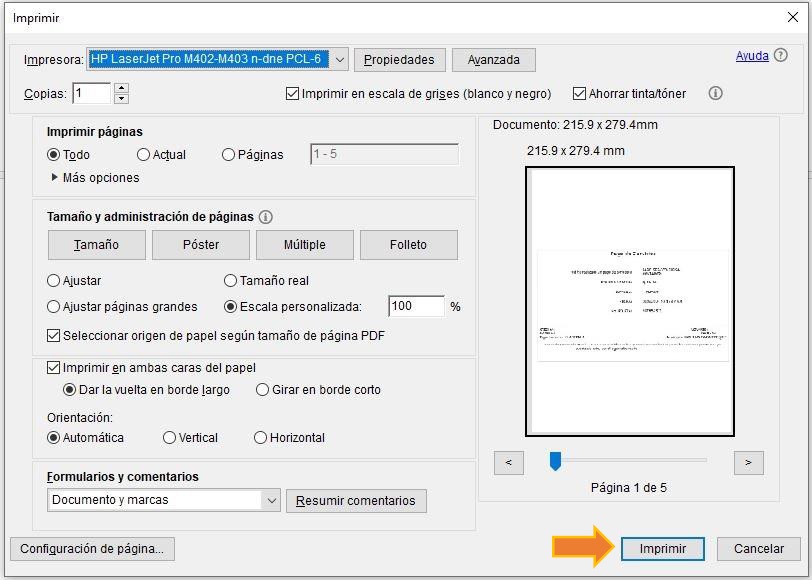Open the Documento y marcas dropdown

(271, 500)
